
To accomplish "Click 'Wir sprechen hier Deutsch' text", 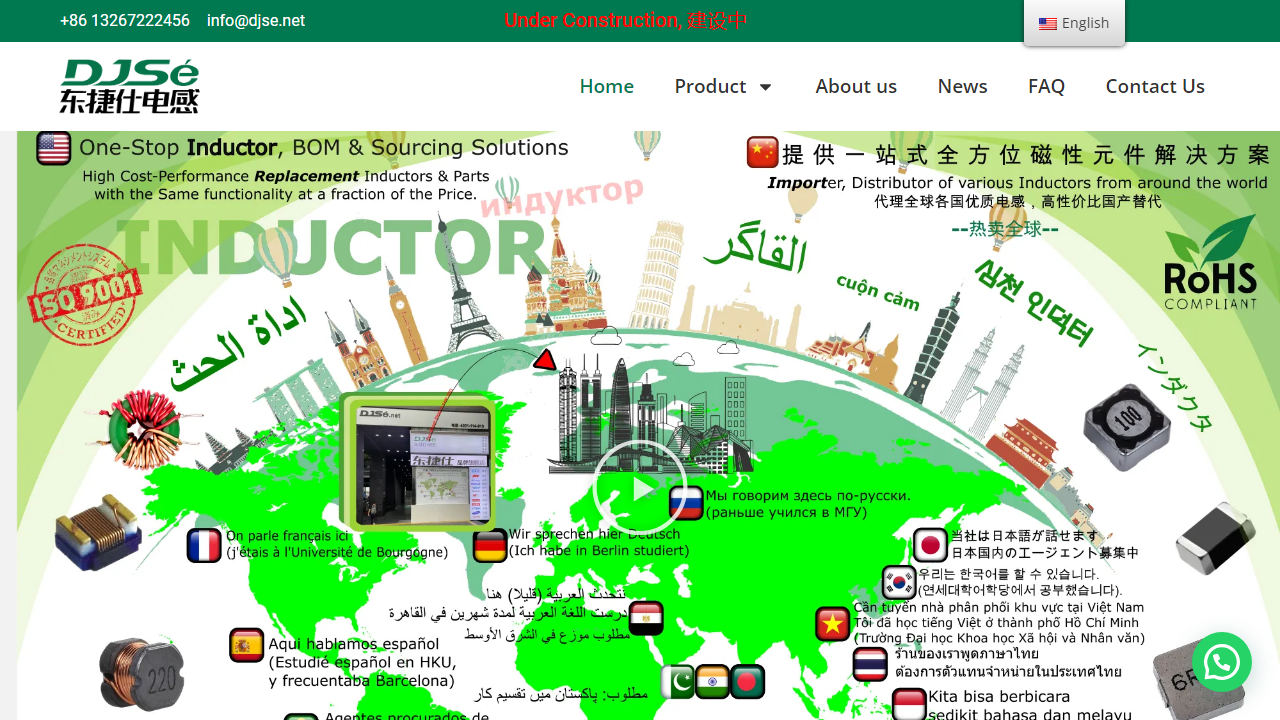I will click(x=594, y=535).
